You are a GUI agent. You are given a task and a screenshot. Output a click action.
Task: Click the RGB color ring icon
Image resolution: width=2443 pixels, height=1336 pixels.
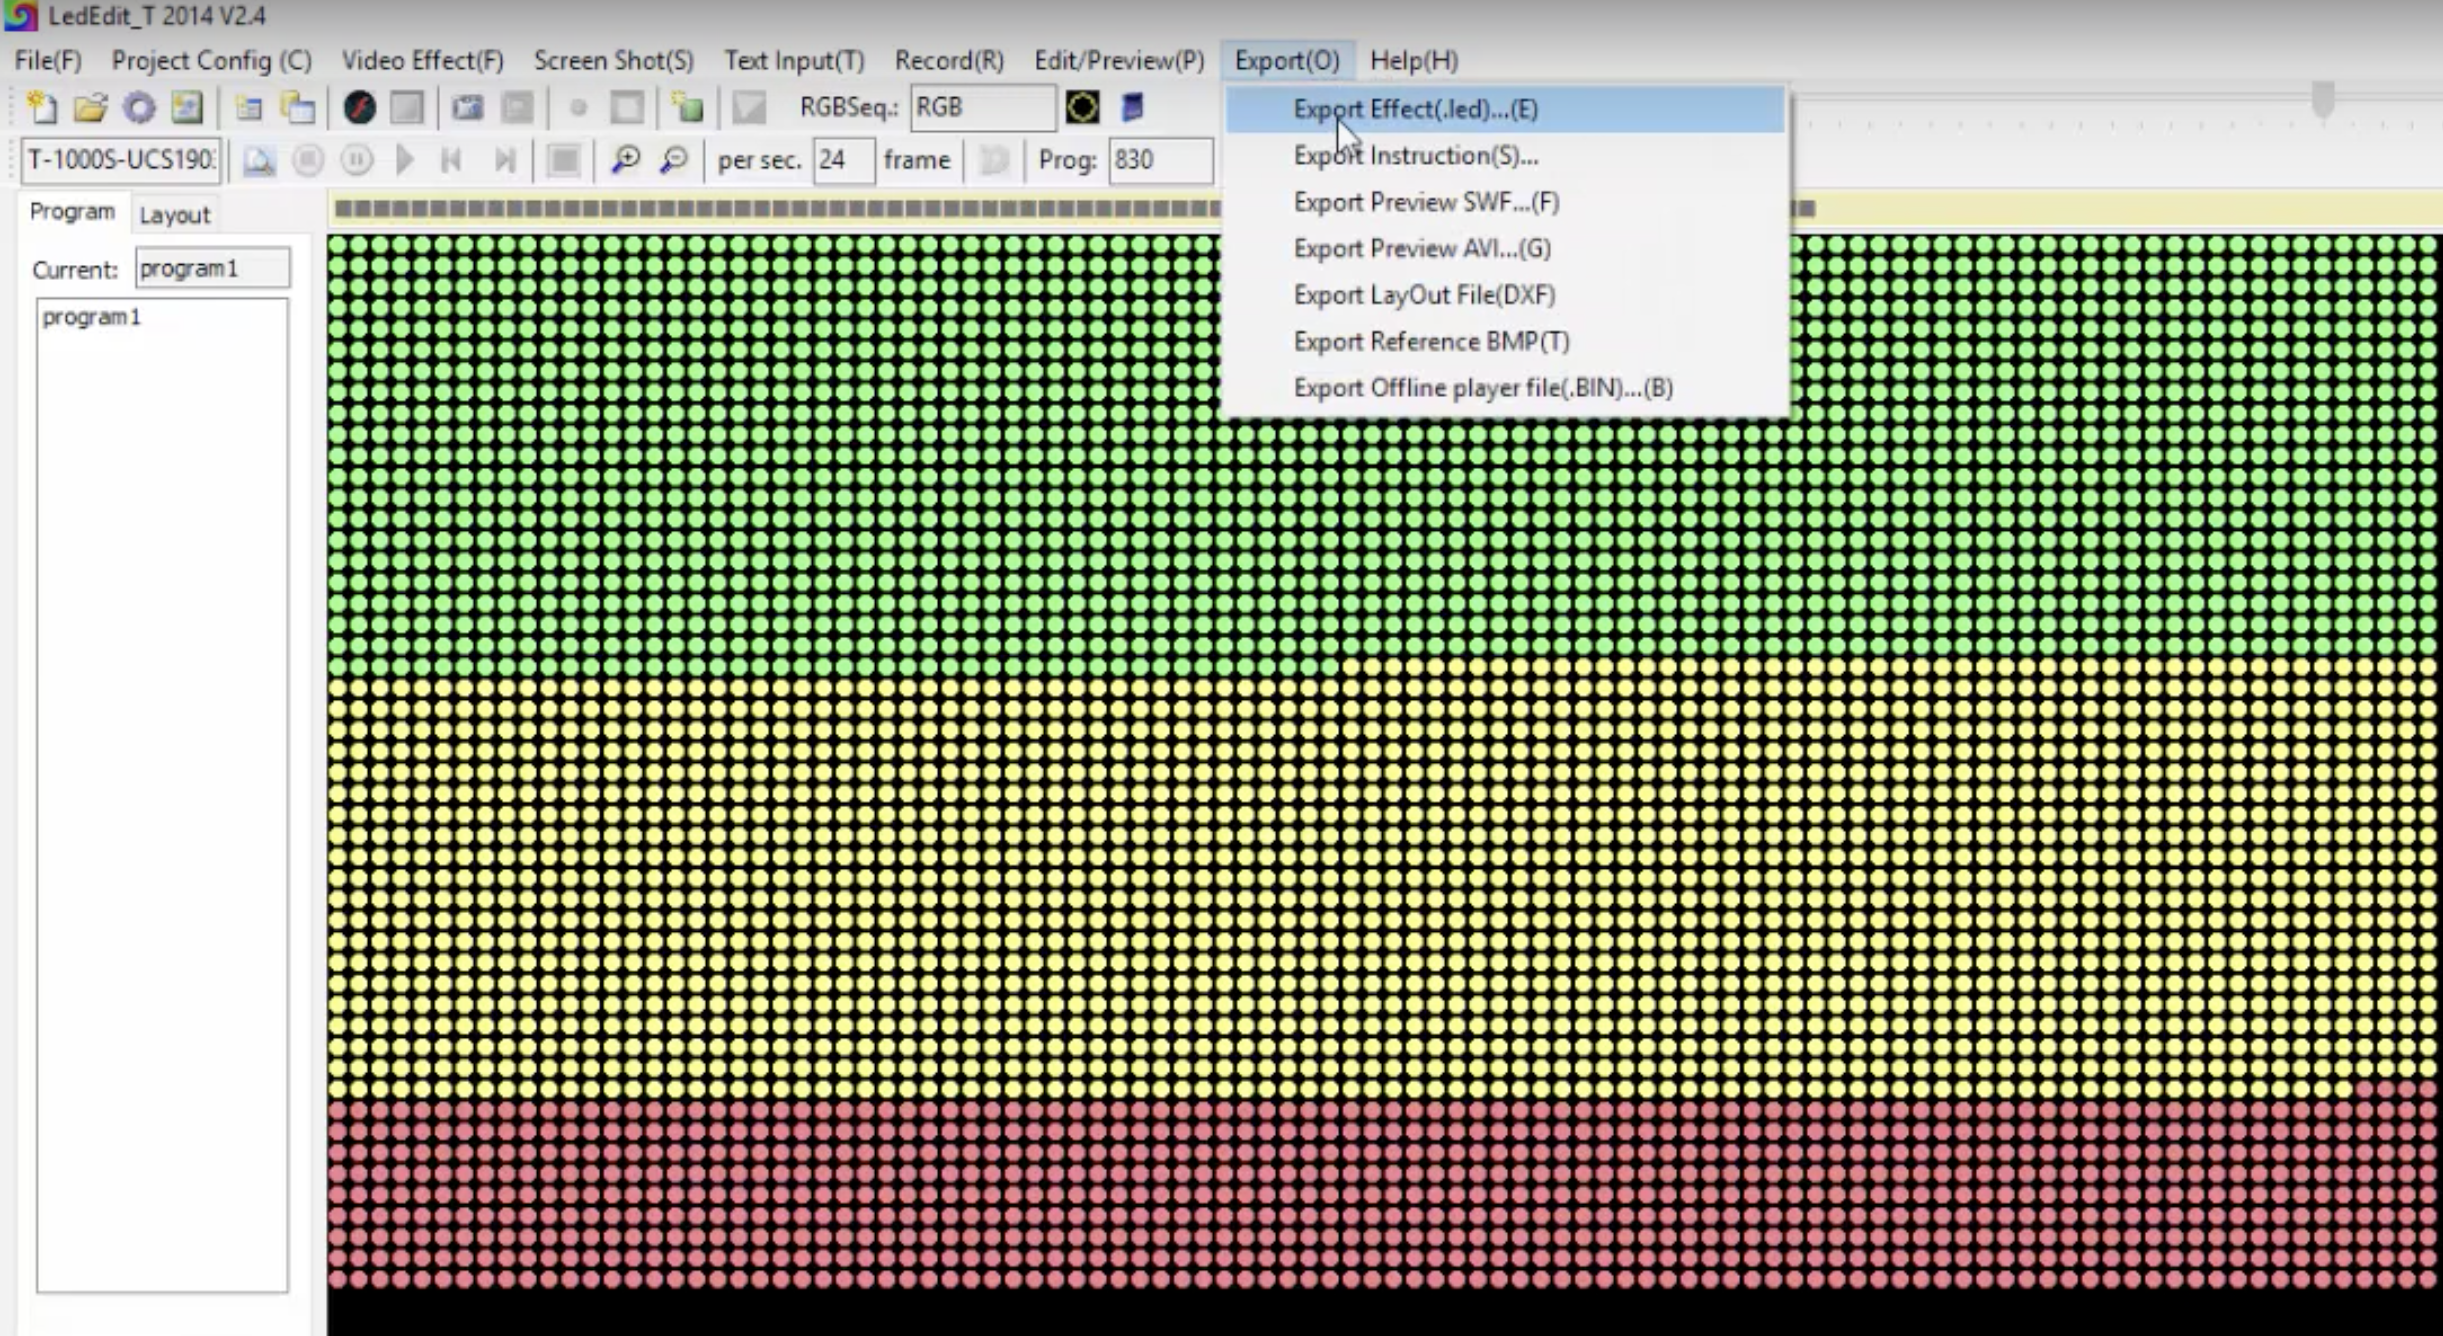[x=1083, y=108]
